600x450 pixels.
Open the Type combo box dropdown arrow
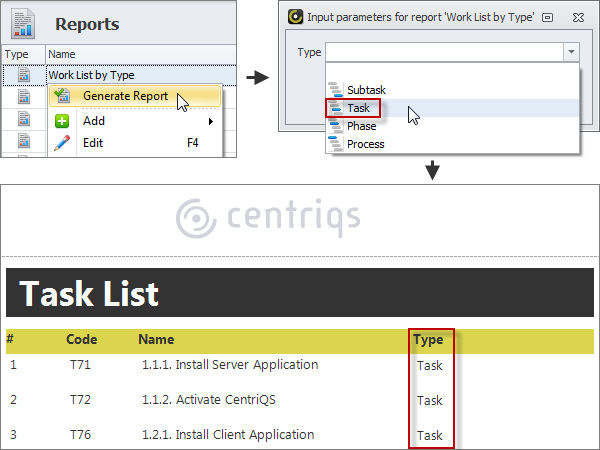pyautogui.click(x=569, y=52)
